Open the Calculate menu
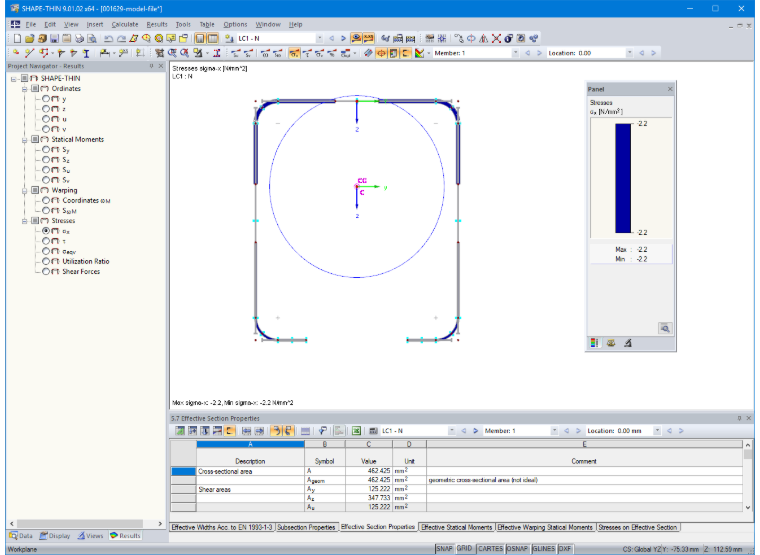The height and width of the screenshot is (555, 760). coord(125,24)
